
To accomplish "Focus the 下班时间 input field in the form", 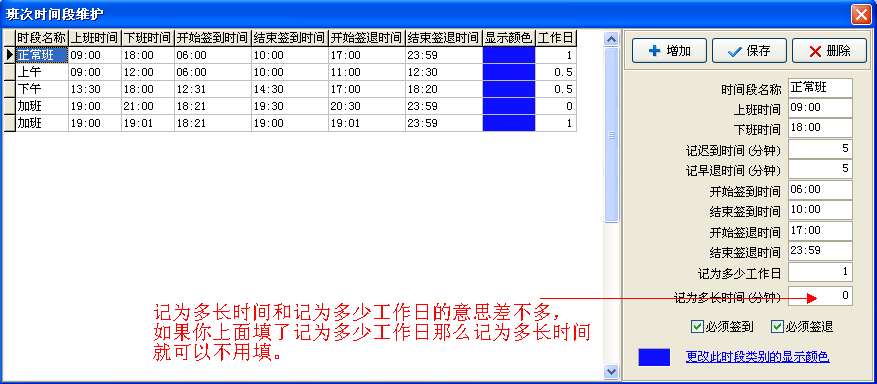I will click(820, 128).
